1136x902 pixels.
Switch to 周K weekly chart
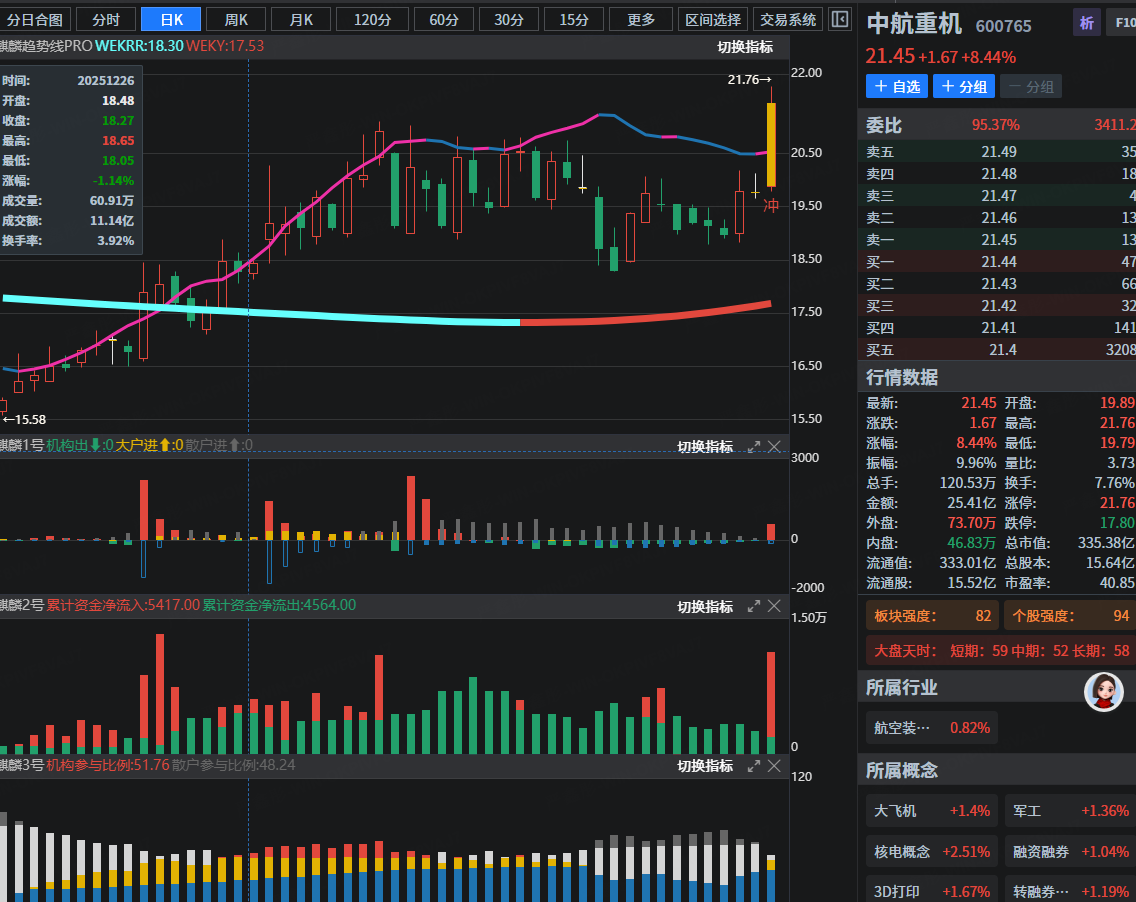click(236, 19)
